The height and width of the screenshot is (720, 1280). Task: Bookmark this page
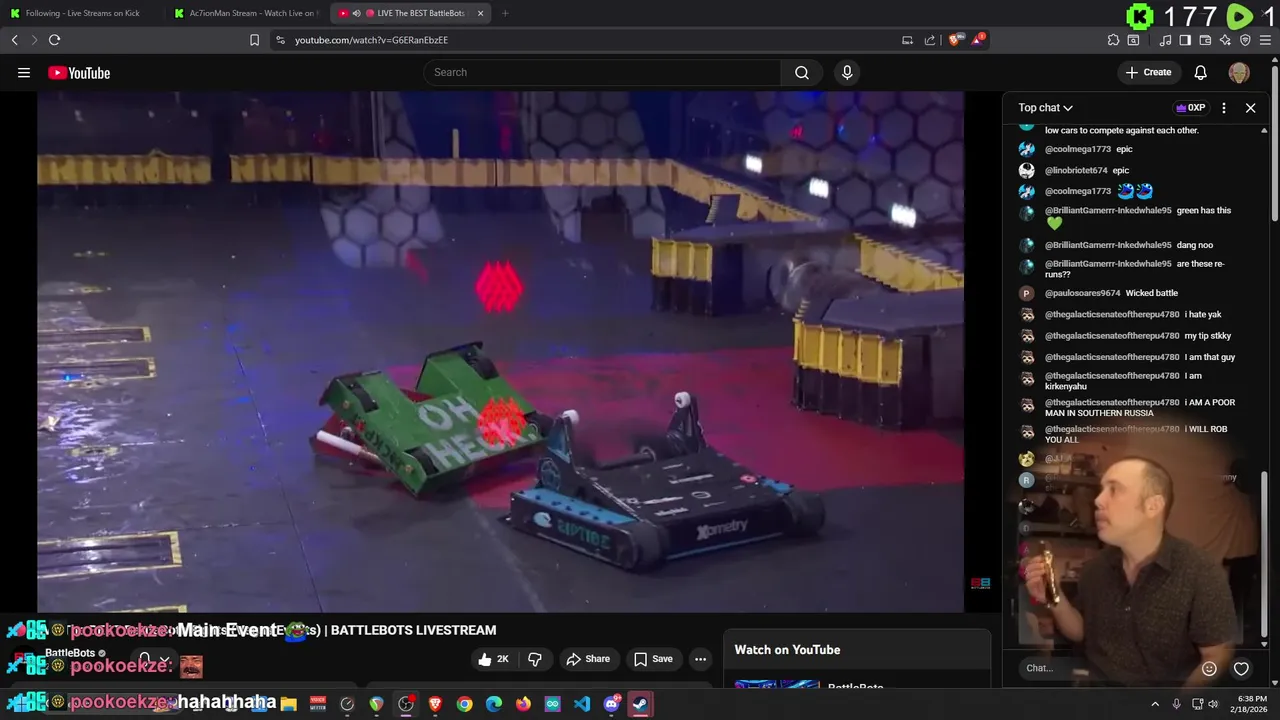(254, 40)
